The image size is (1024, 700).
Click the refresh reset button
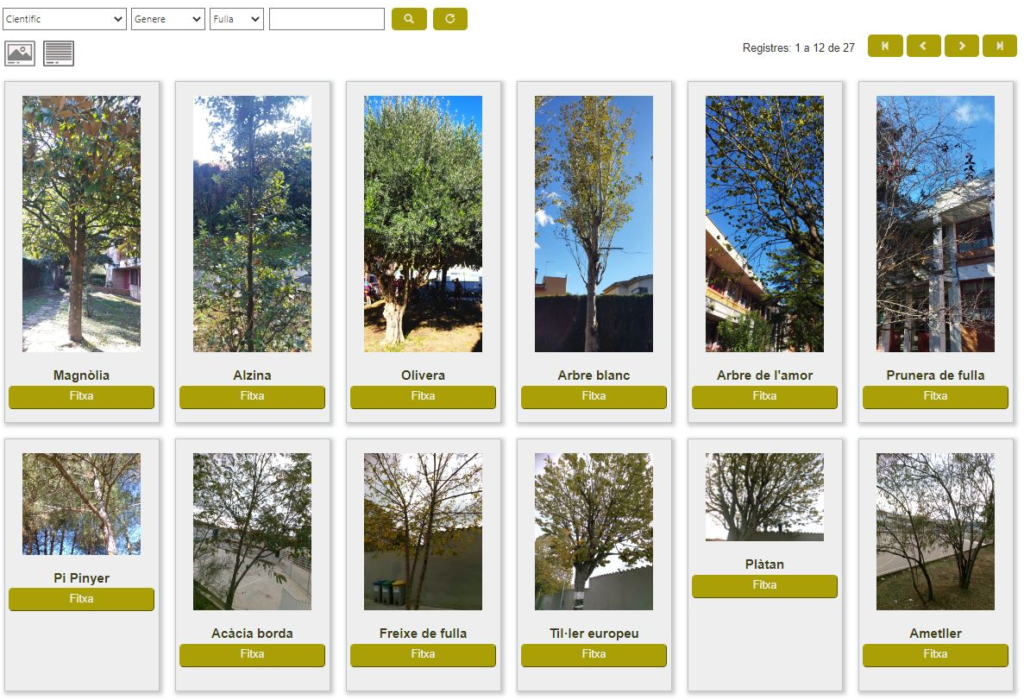click(x=450, y=19)
